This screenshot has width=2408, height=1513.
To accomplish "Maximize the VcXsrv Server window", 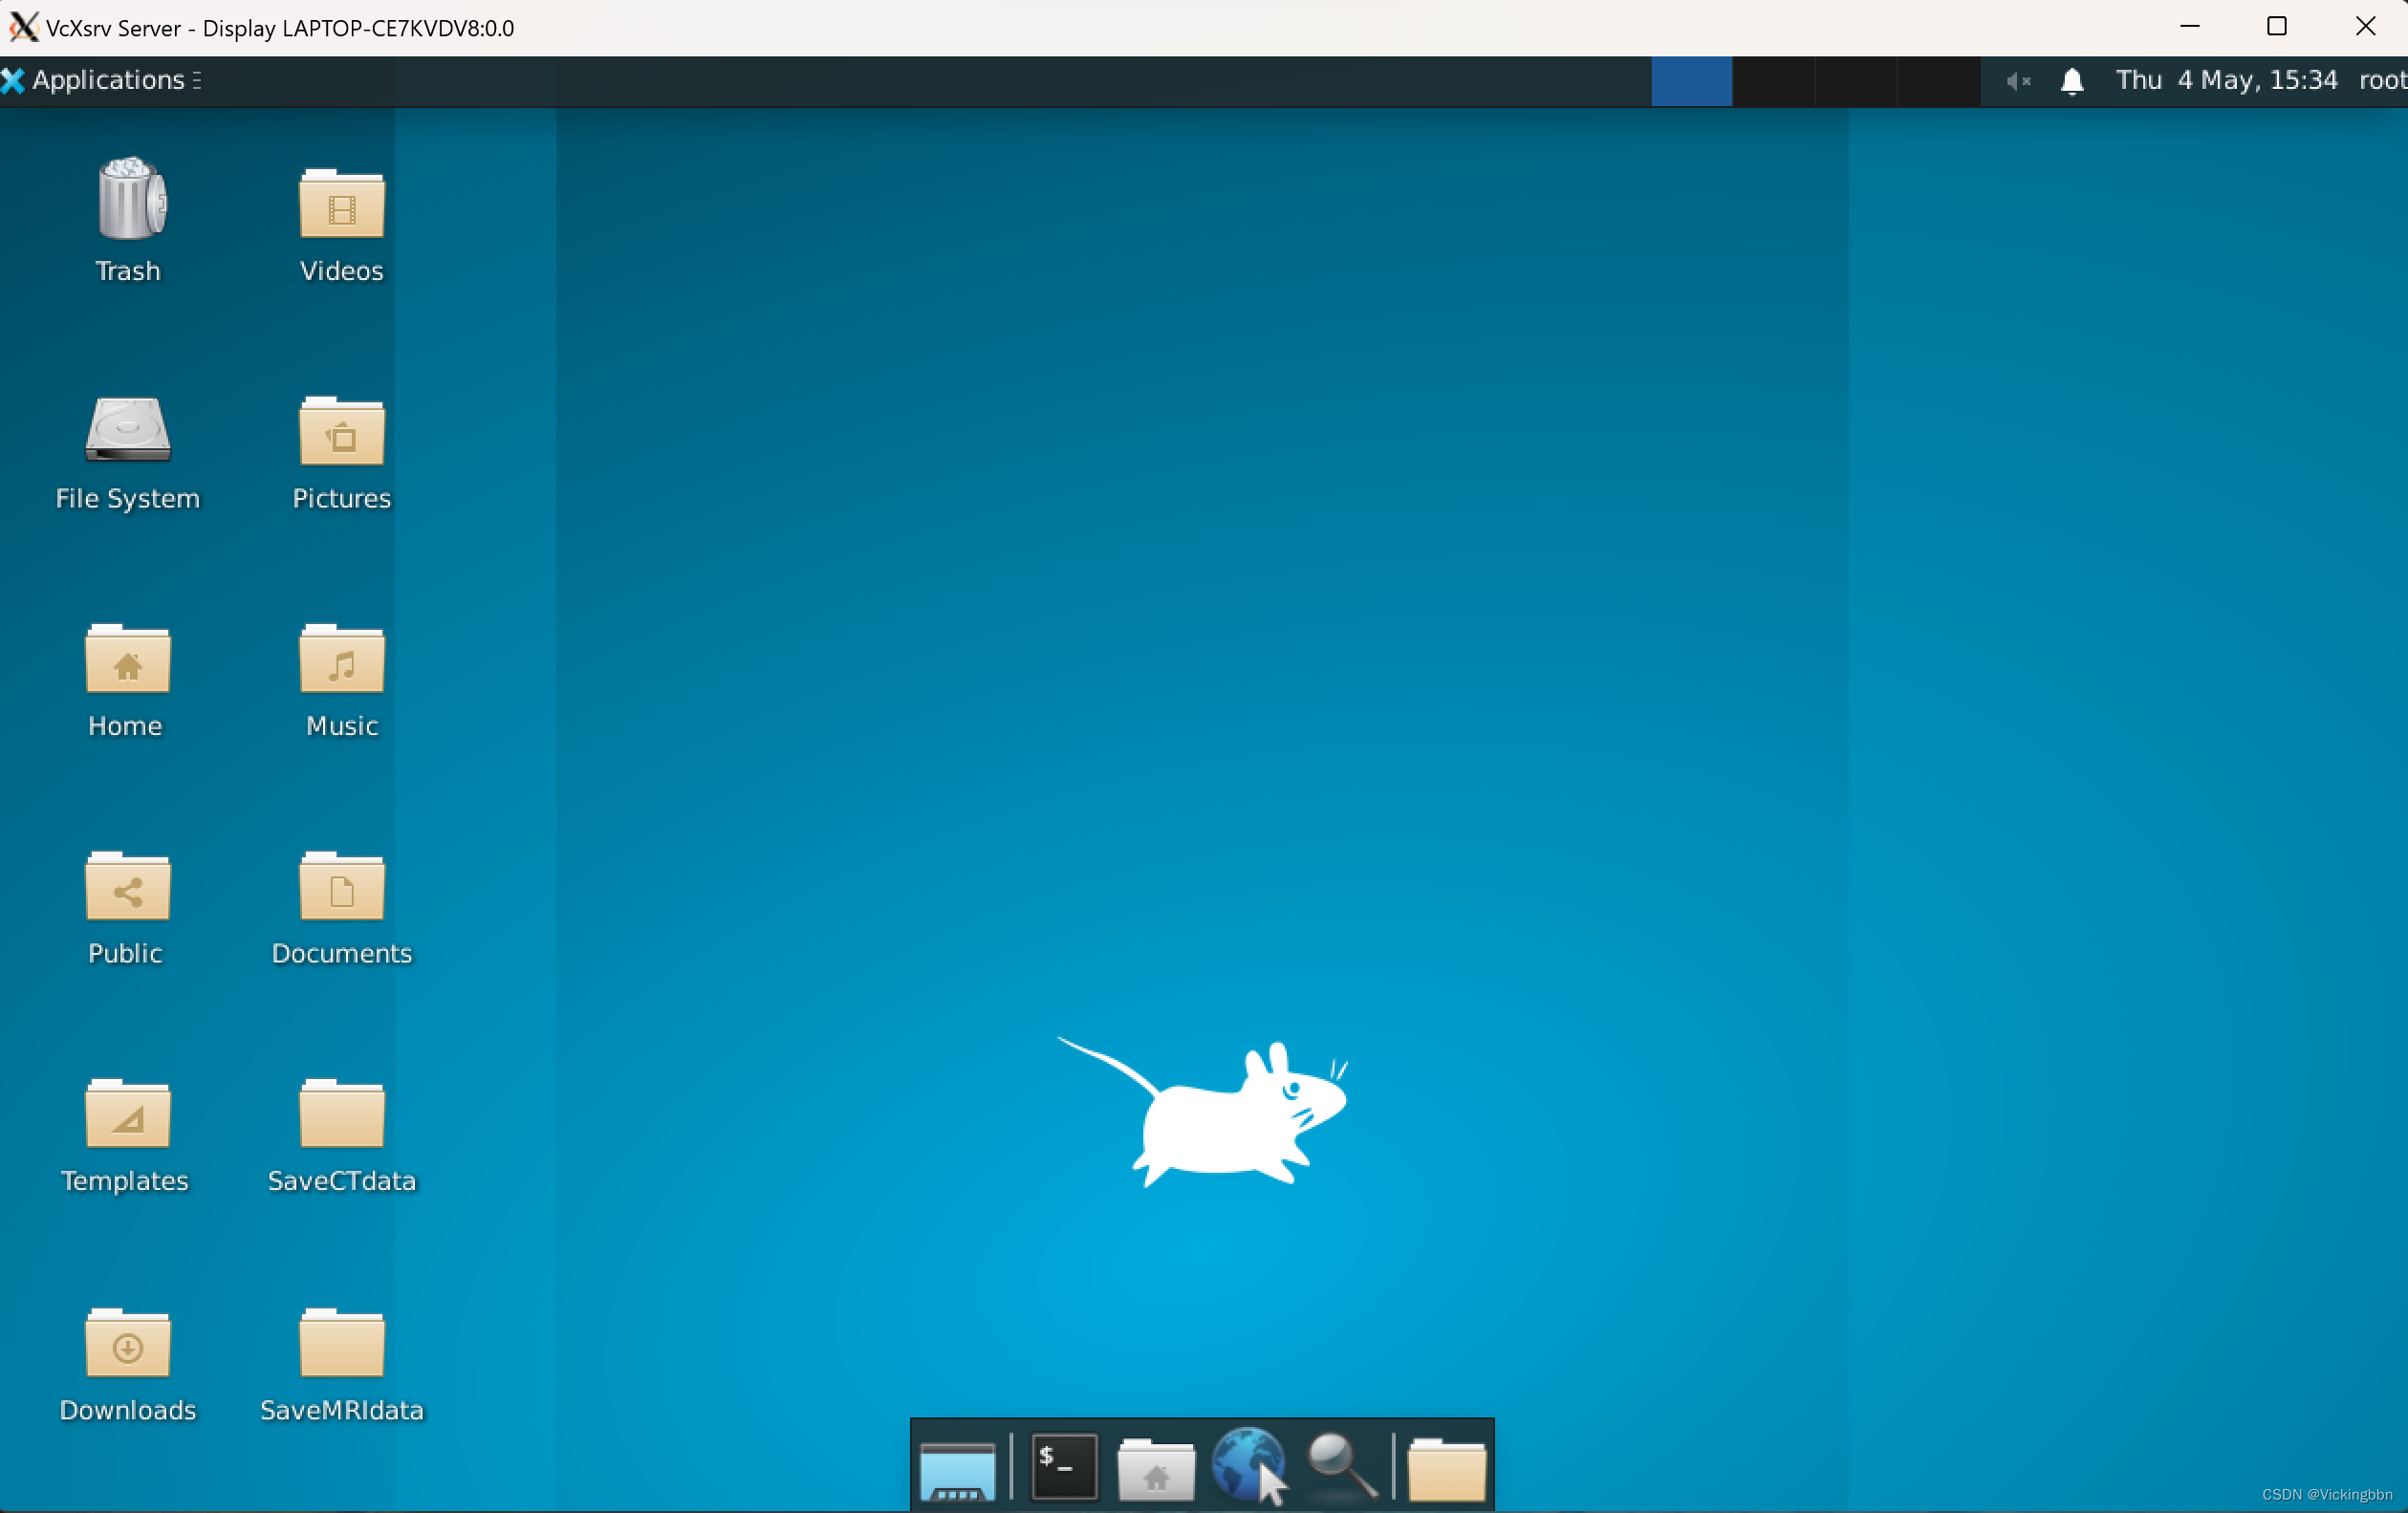I will [2277, 27].
